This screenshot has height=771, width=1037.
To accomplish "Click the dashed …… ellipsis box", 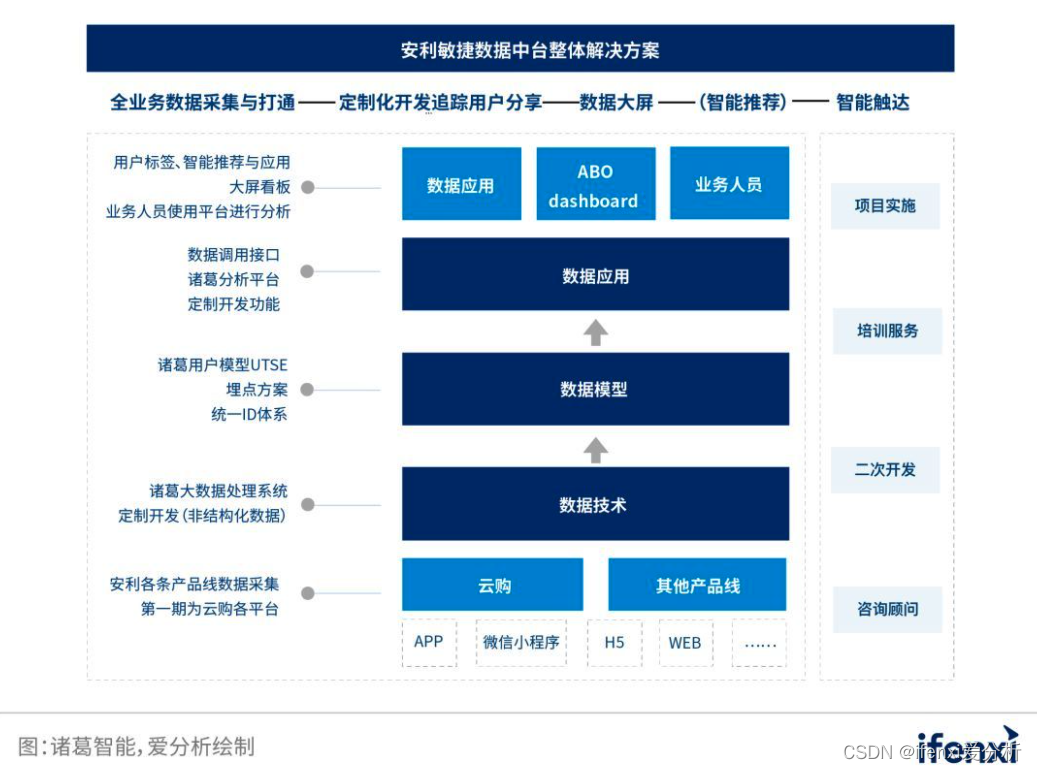I will 759,643.
